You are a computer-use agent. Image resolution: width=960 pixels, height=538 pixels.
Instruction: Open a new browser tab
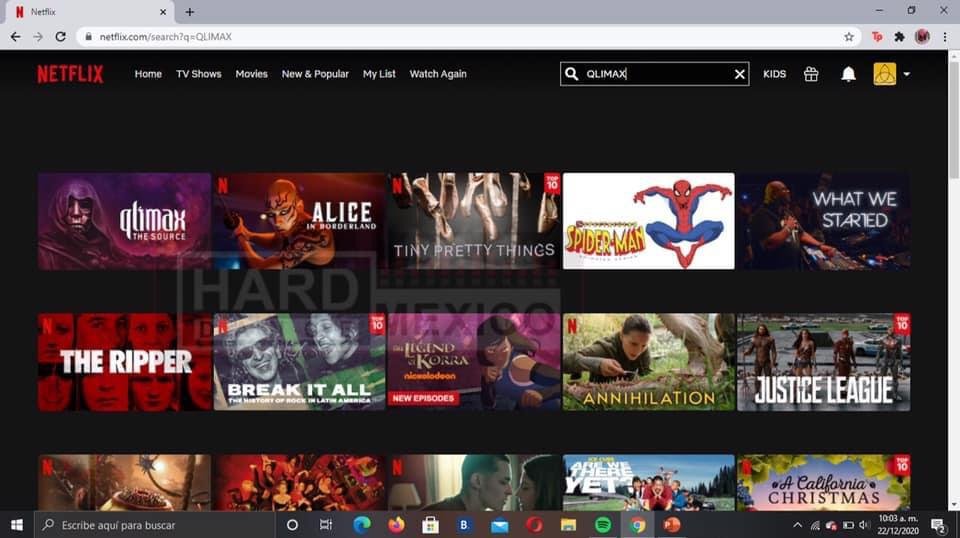tap(190, 12)
